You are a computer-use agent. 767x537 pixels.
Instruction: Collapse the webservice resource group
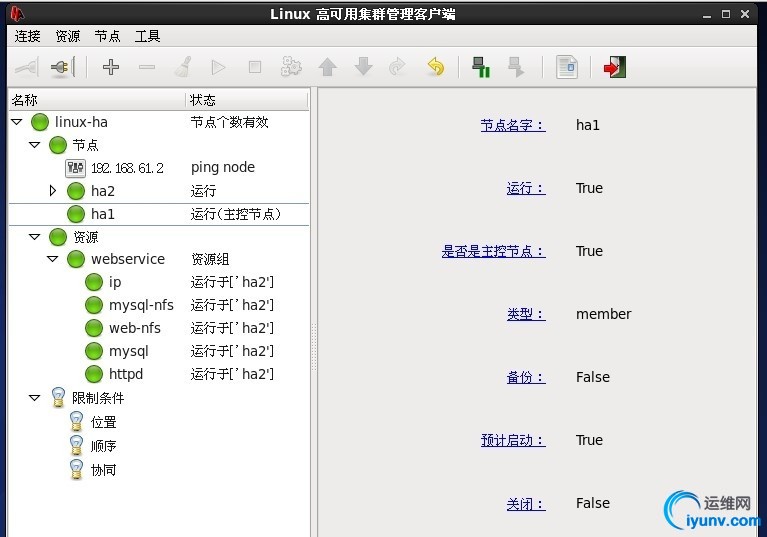[x=53, y=259]
